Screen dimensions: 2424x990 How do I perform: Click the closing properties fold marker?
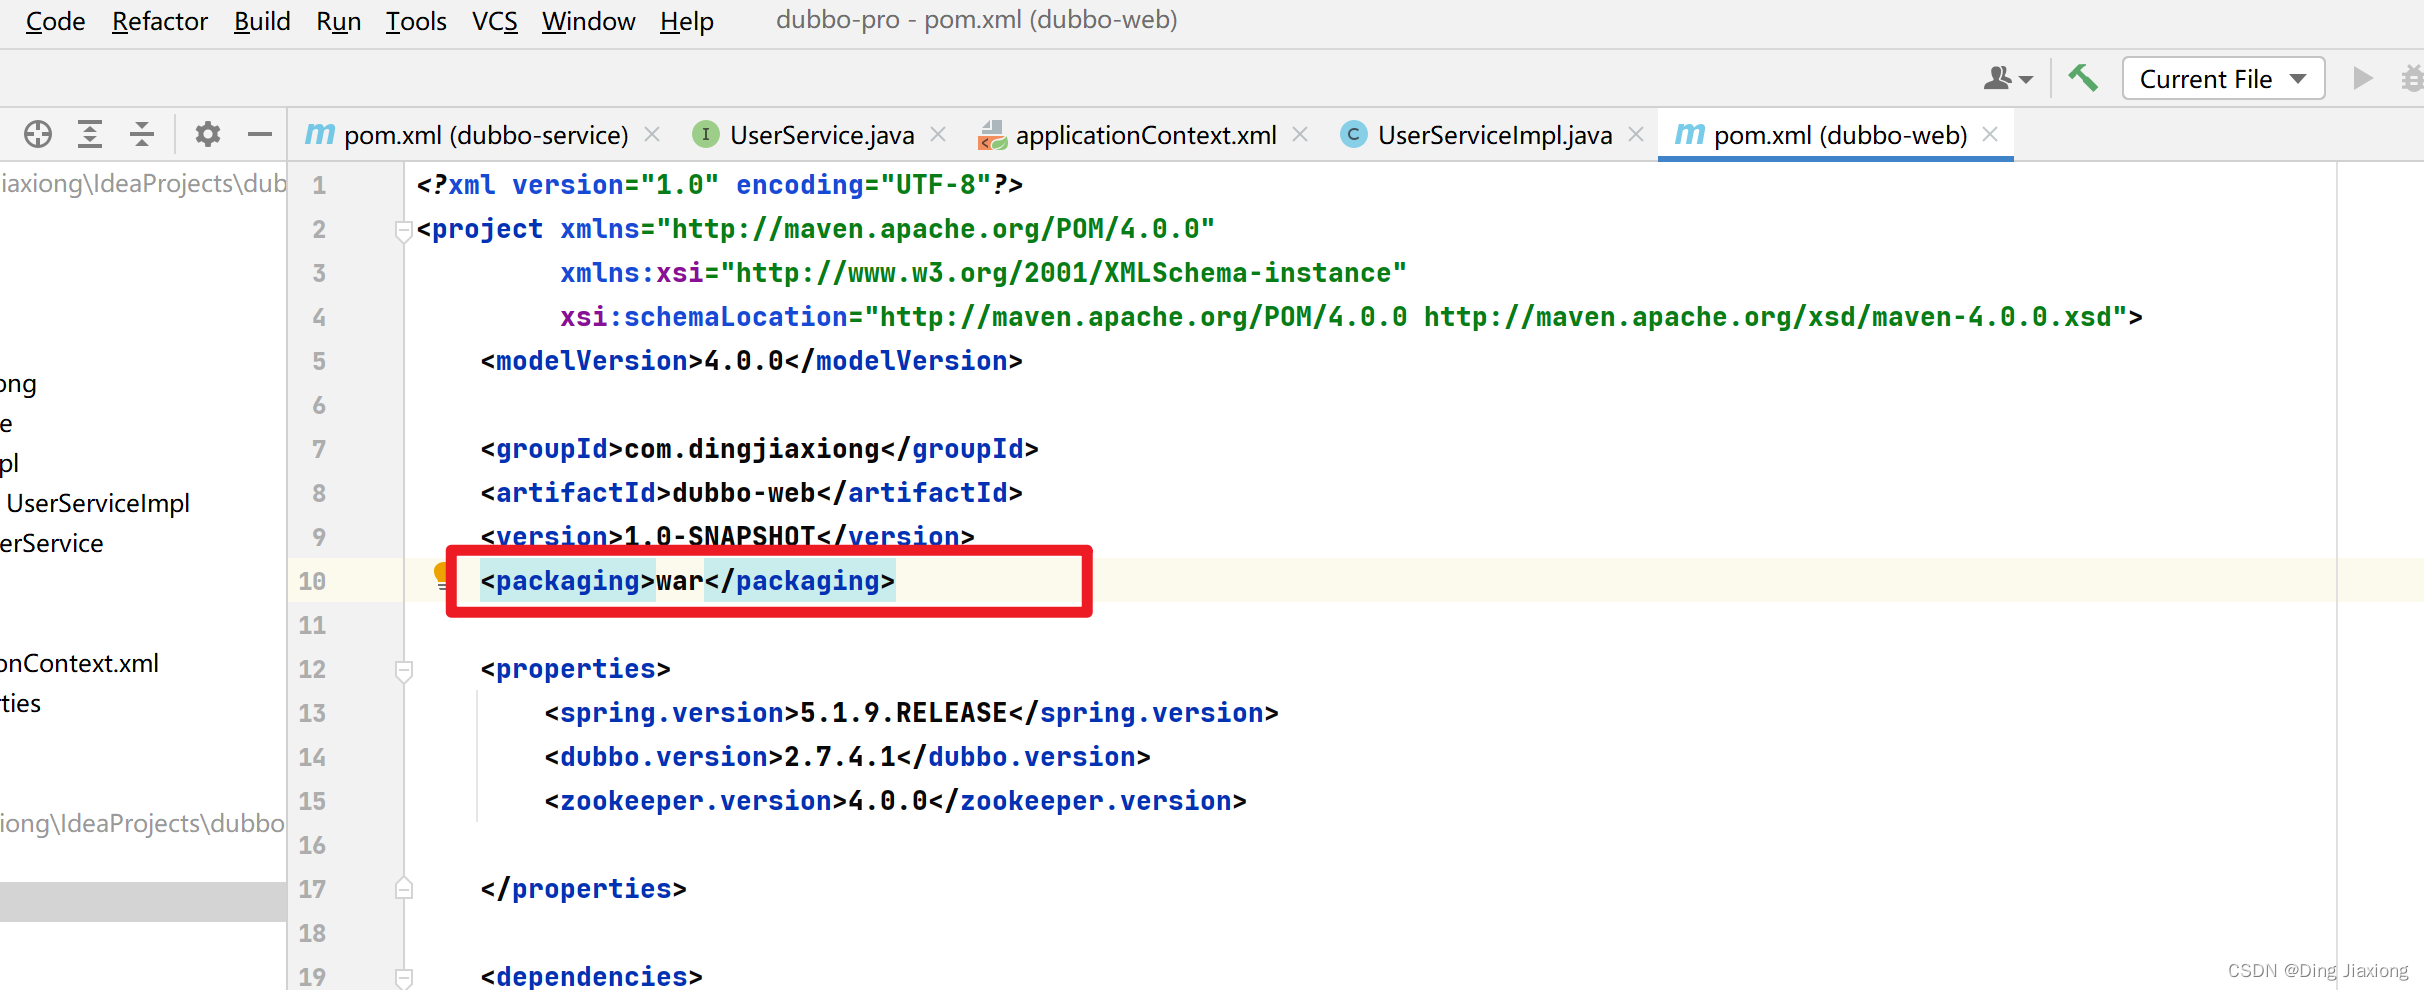pyautogui.click(x=404, y=887)
